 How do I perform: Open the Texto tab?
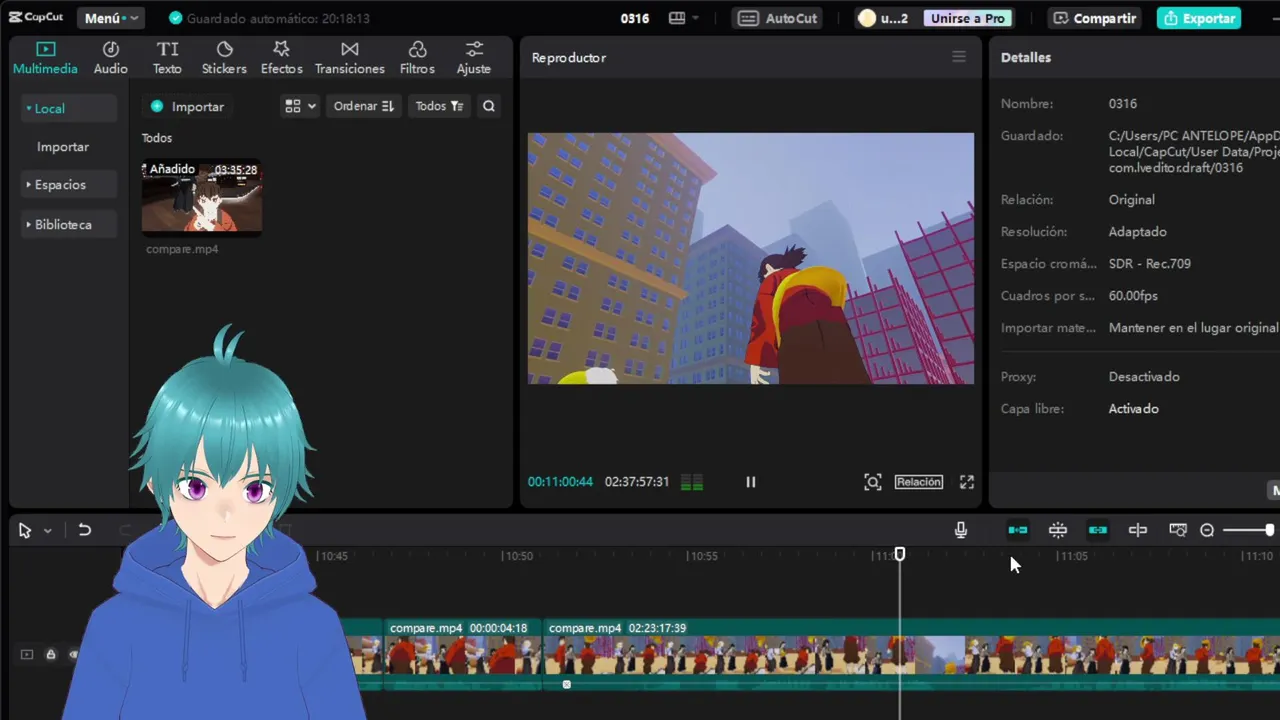[x=167, y=58]
